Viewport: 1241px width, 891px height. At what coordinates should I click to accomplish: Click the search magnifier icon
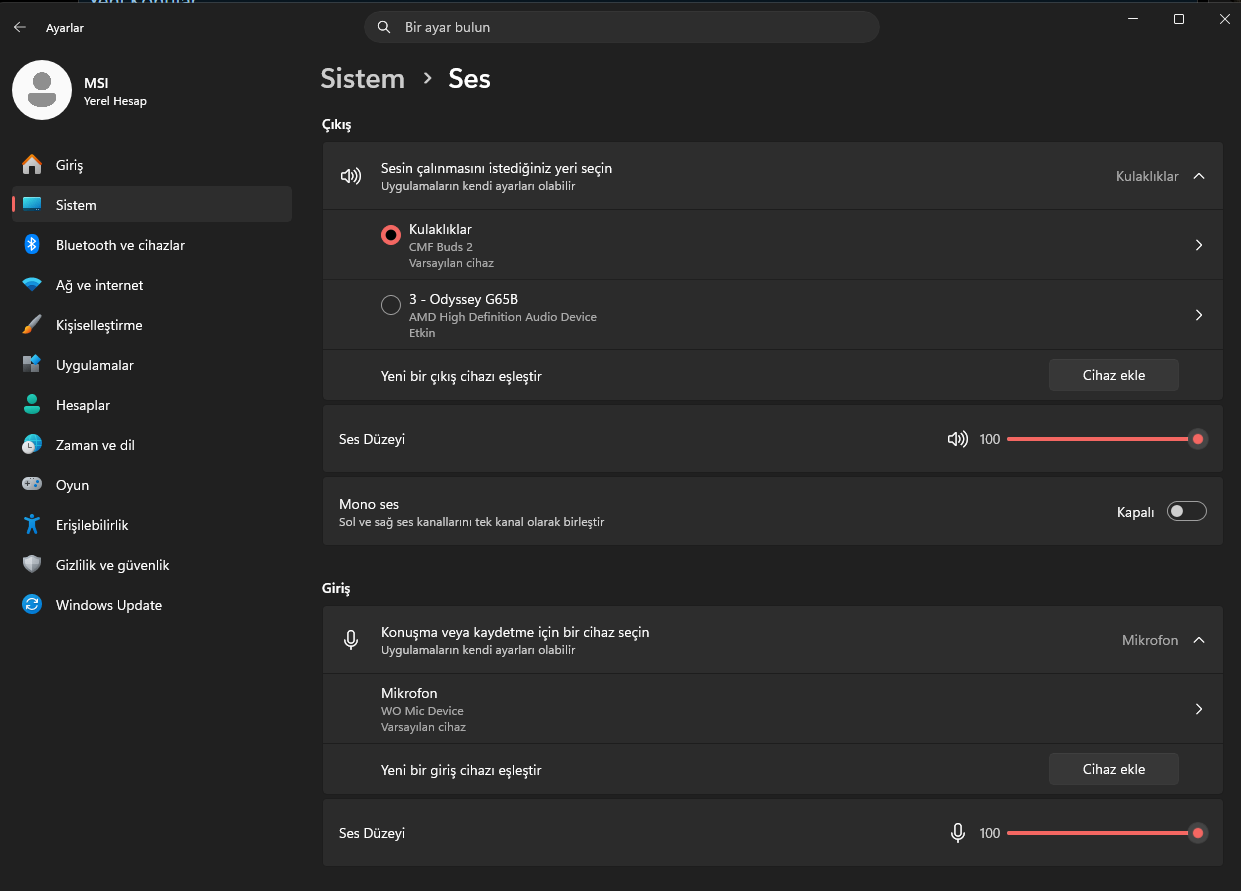point(384,27)
